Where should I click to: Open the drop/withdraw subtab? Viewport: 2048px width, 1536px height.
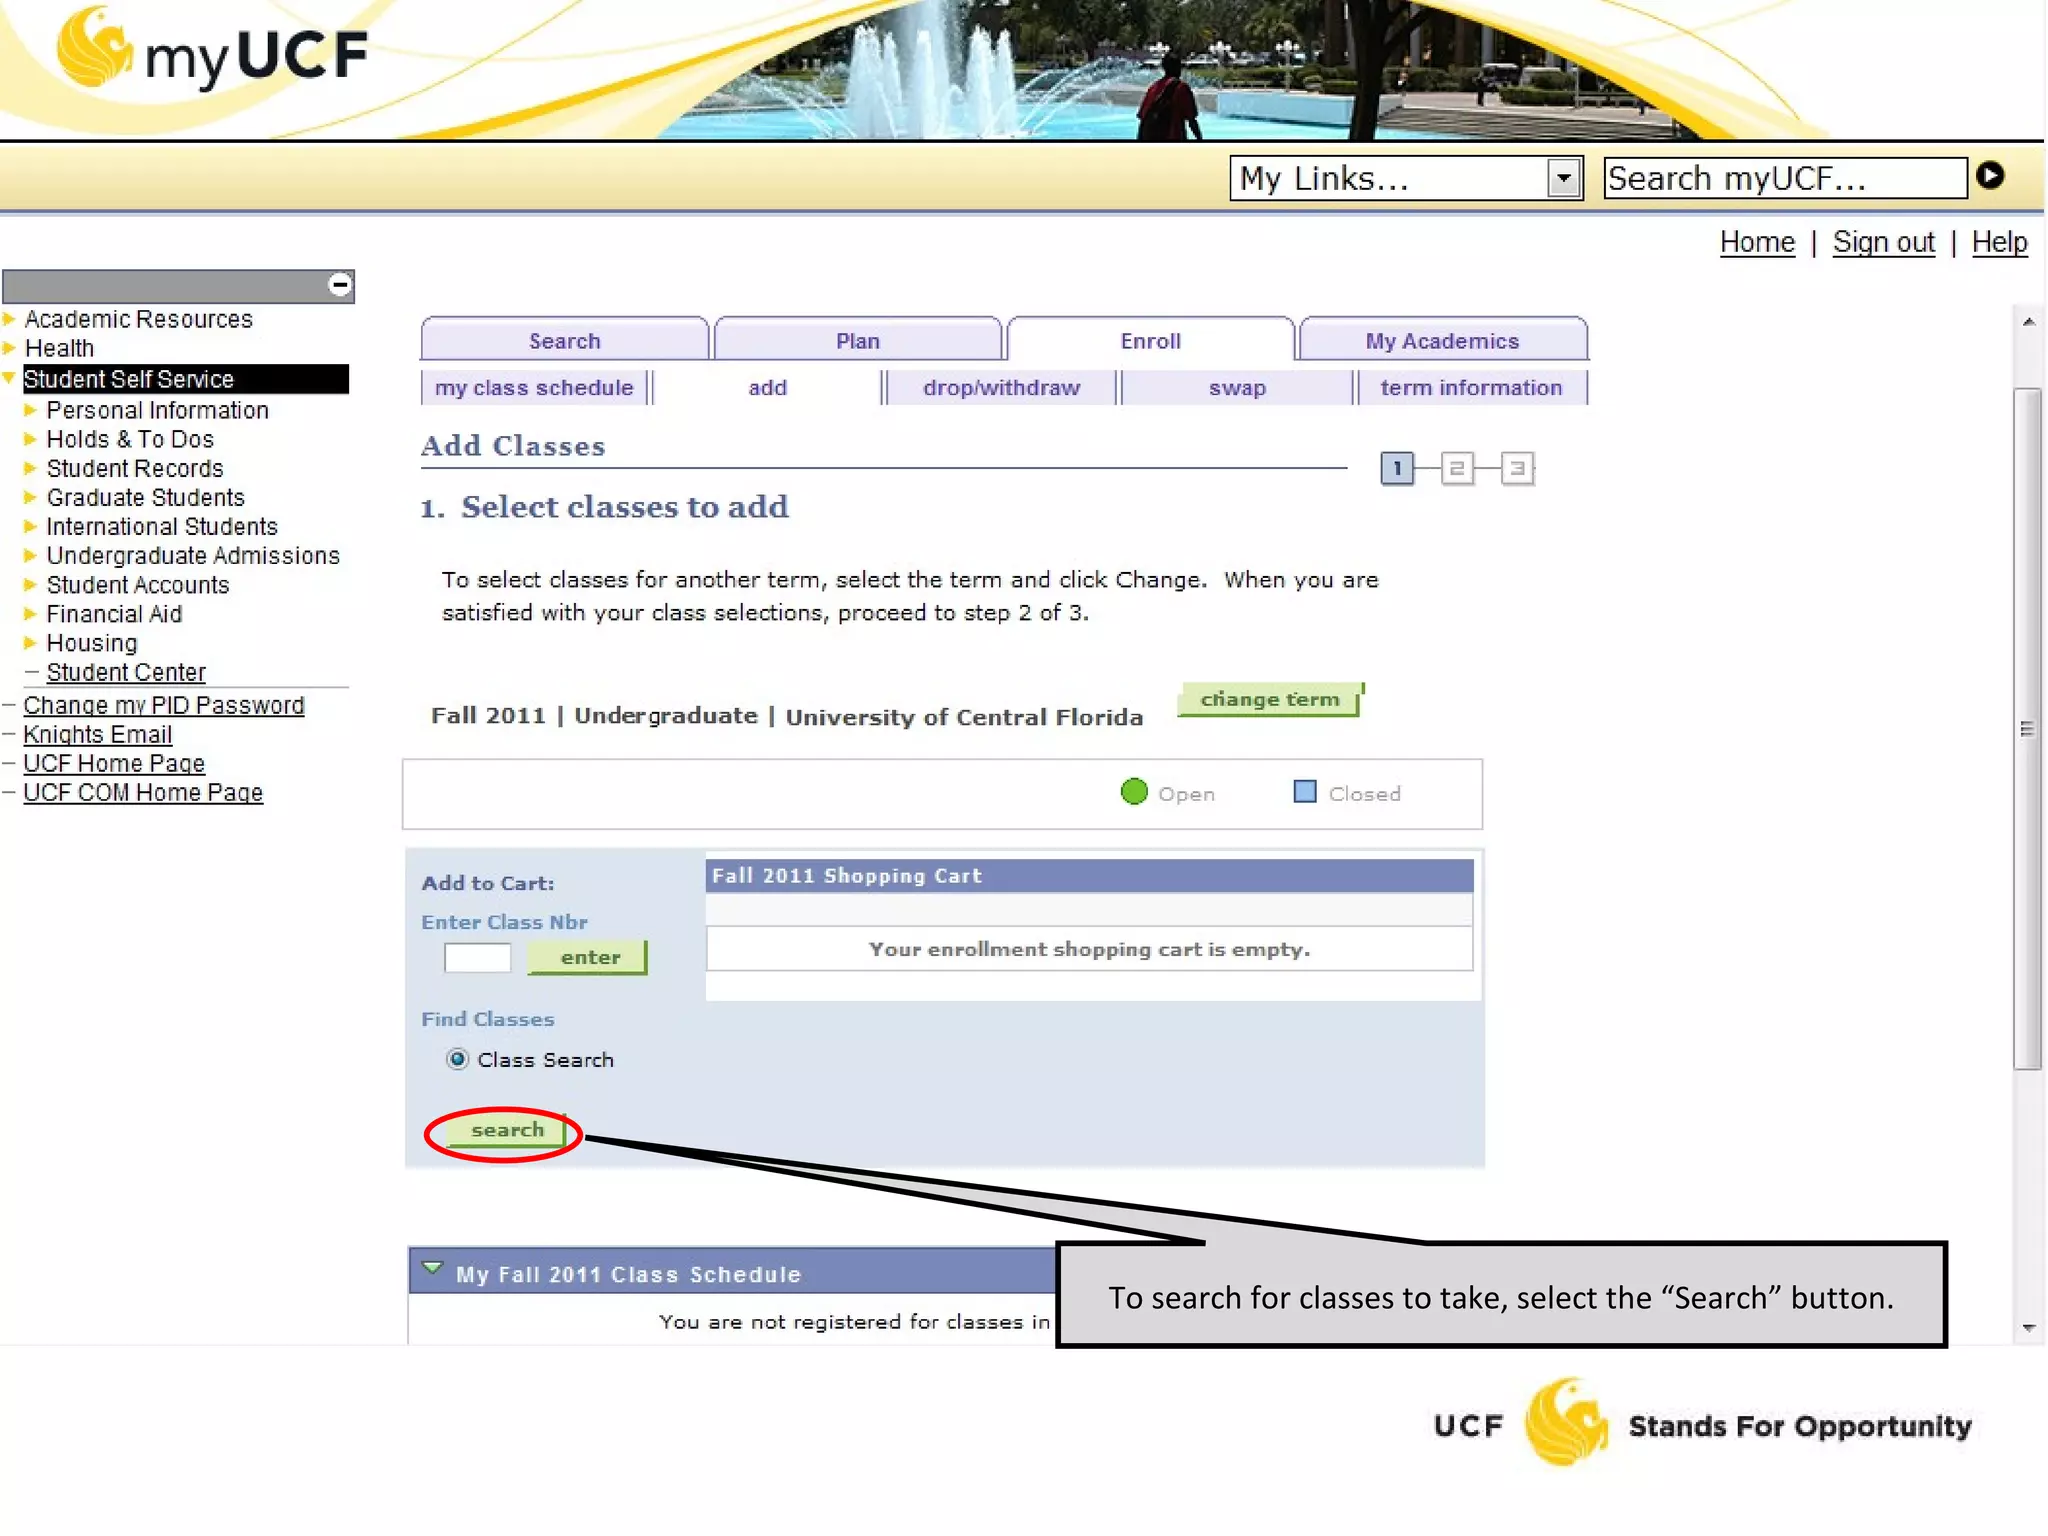tap(1002, 388)
